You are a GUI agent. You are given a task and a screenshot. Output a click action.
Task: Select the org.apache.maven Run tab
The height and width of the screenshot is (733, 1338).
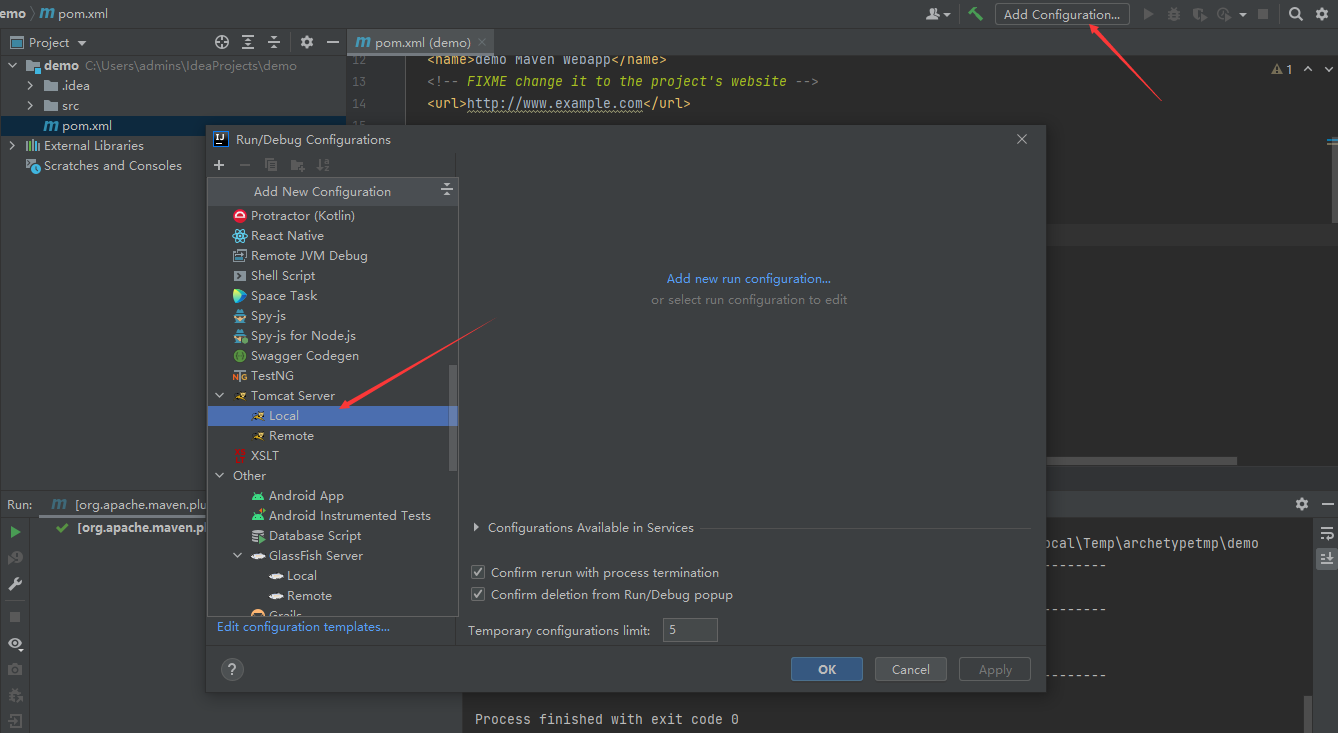[x=128, y=504]
